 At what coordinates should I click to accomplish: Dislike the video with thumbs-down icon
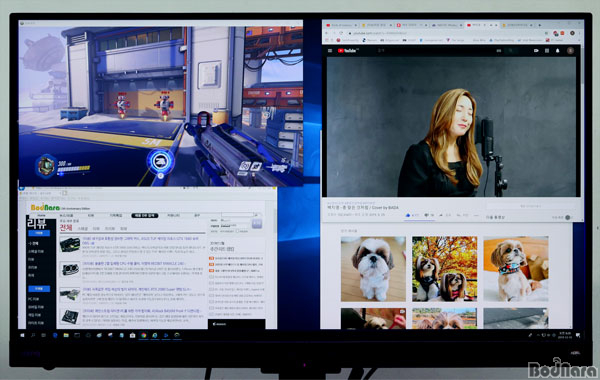[426, 215]
